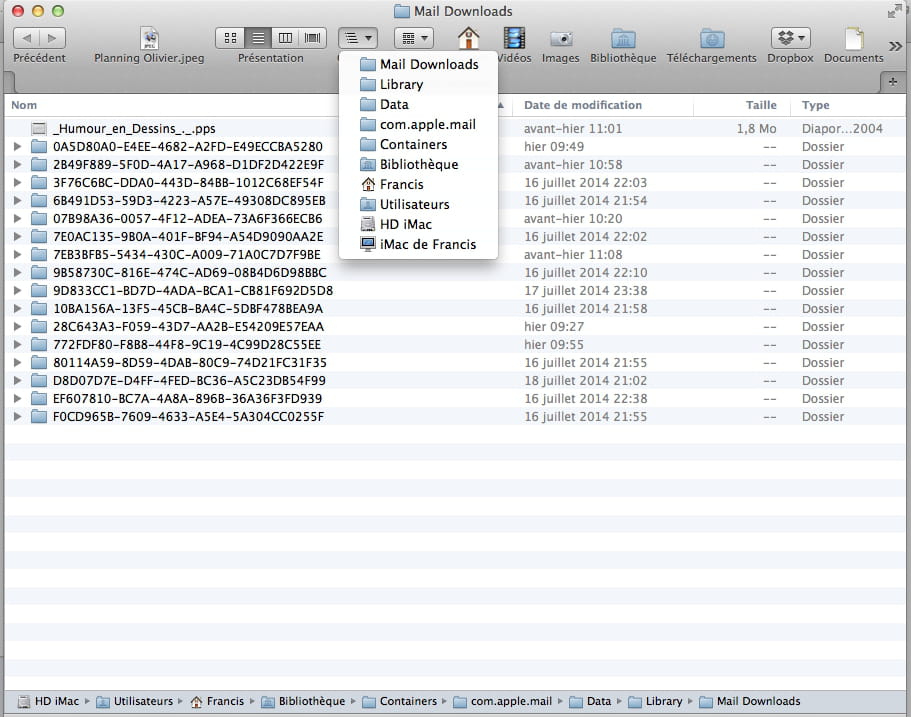Open the Bibliothèque toolbar folder
Viewport: 911px width, 717px height.
click(x=623, y=39)
